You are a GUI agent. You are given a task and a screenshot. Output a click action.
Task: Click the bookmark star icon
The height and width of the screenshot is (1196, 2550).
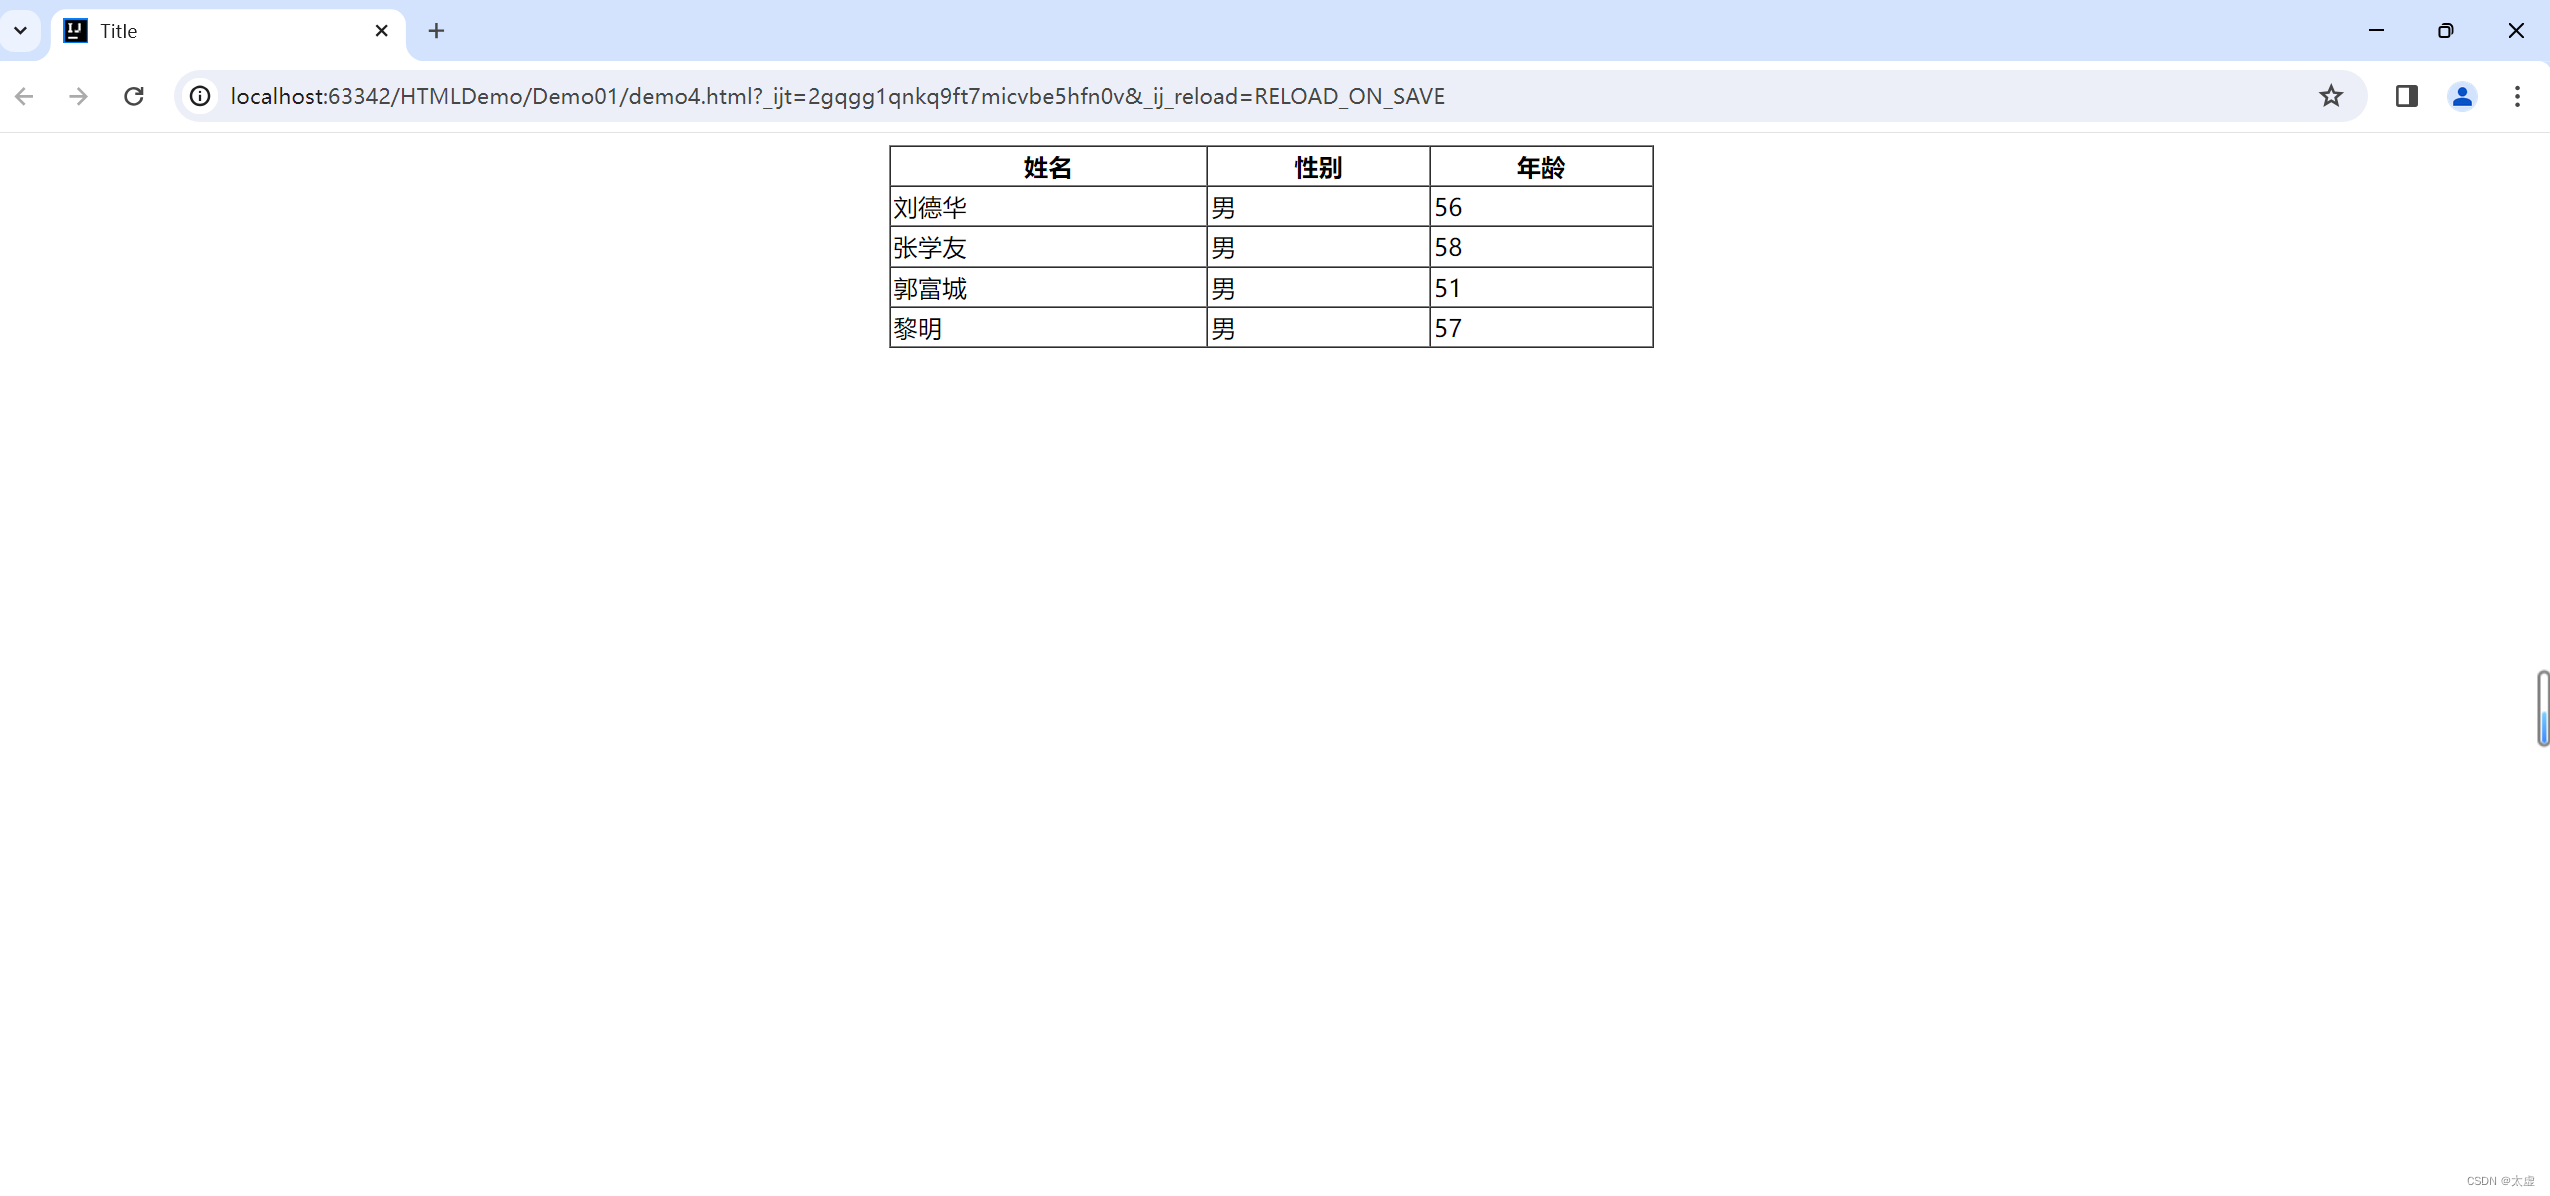coord(2330,96)
